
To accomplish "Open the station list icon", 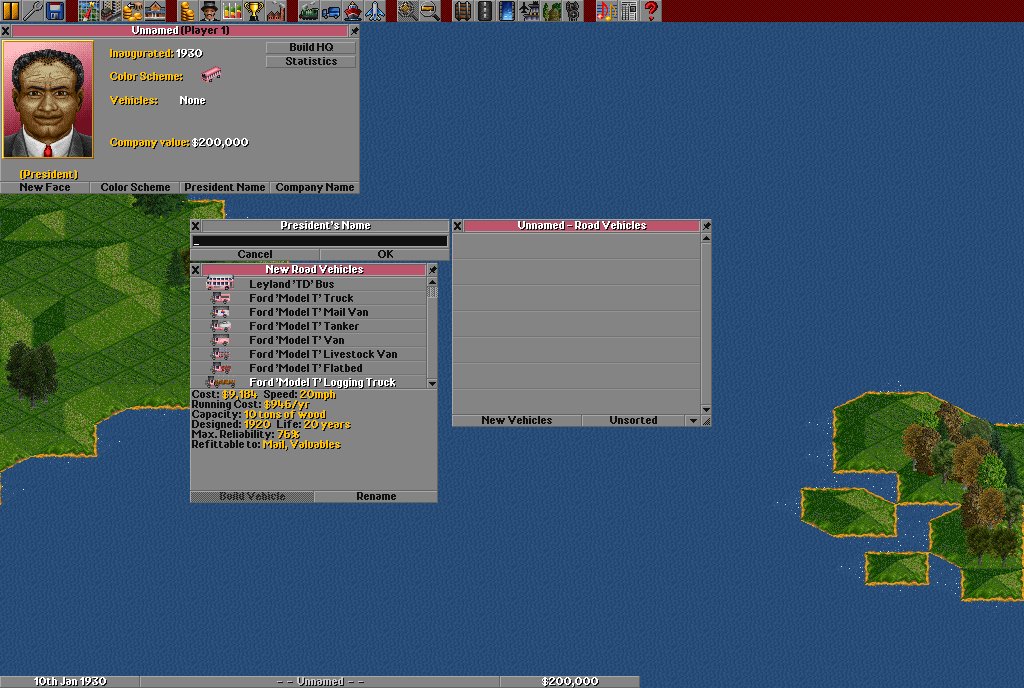I will [x=155, y=10].
